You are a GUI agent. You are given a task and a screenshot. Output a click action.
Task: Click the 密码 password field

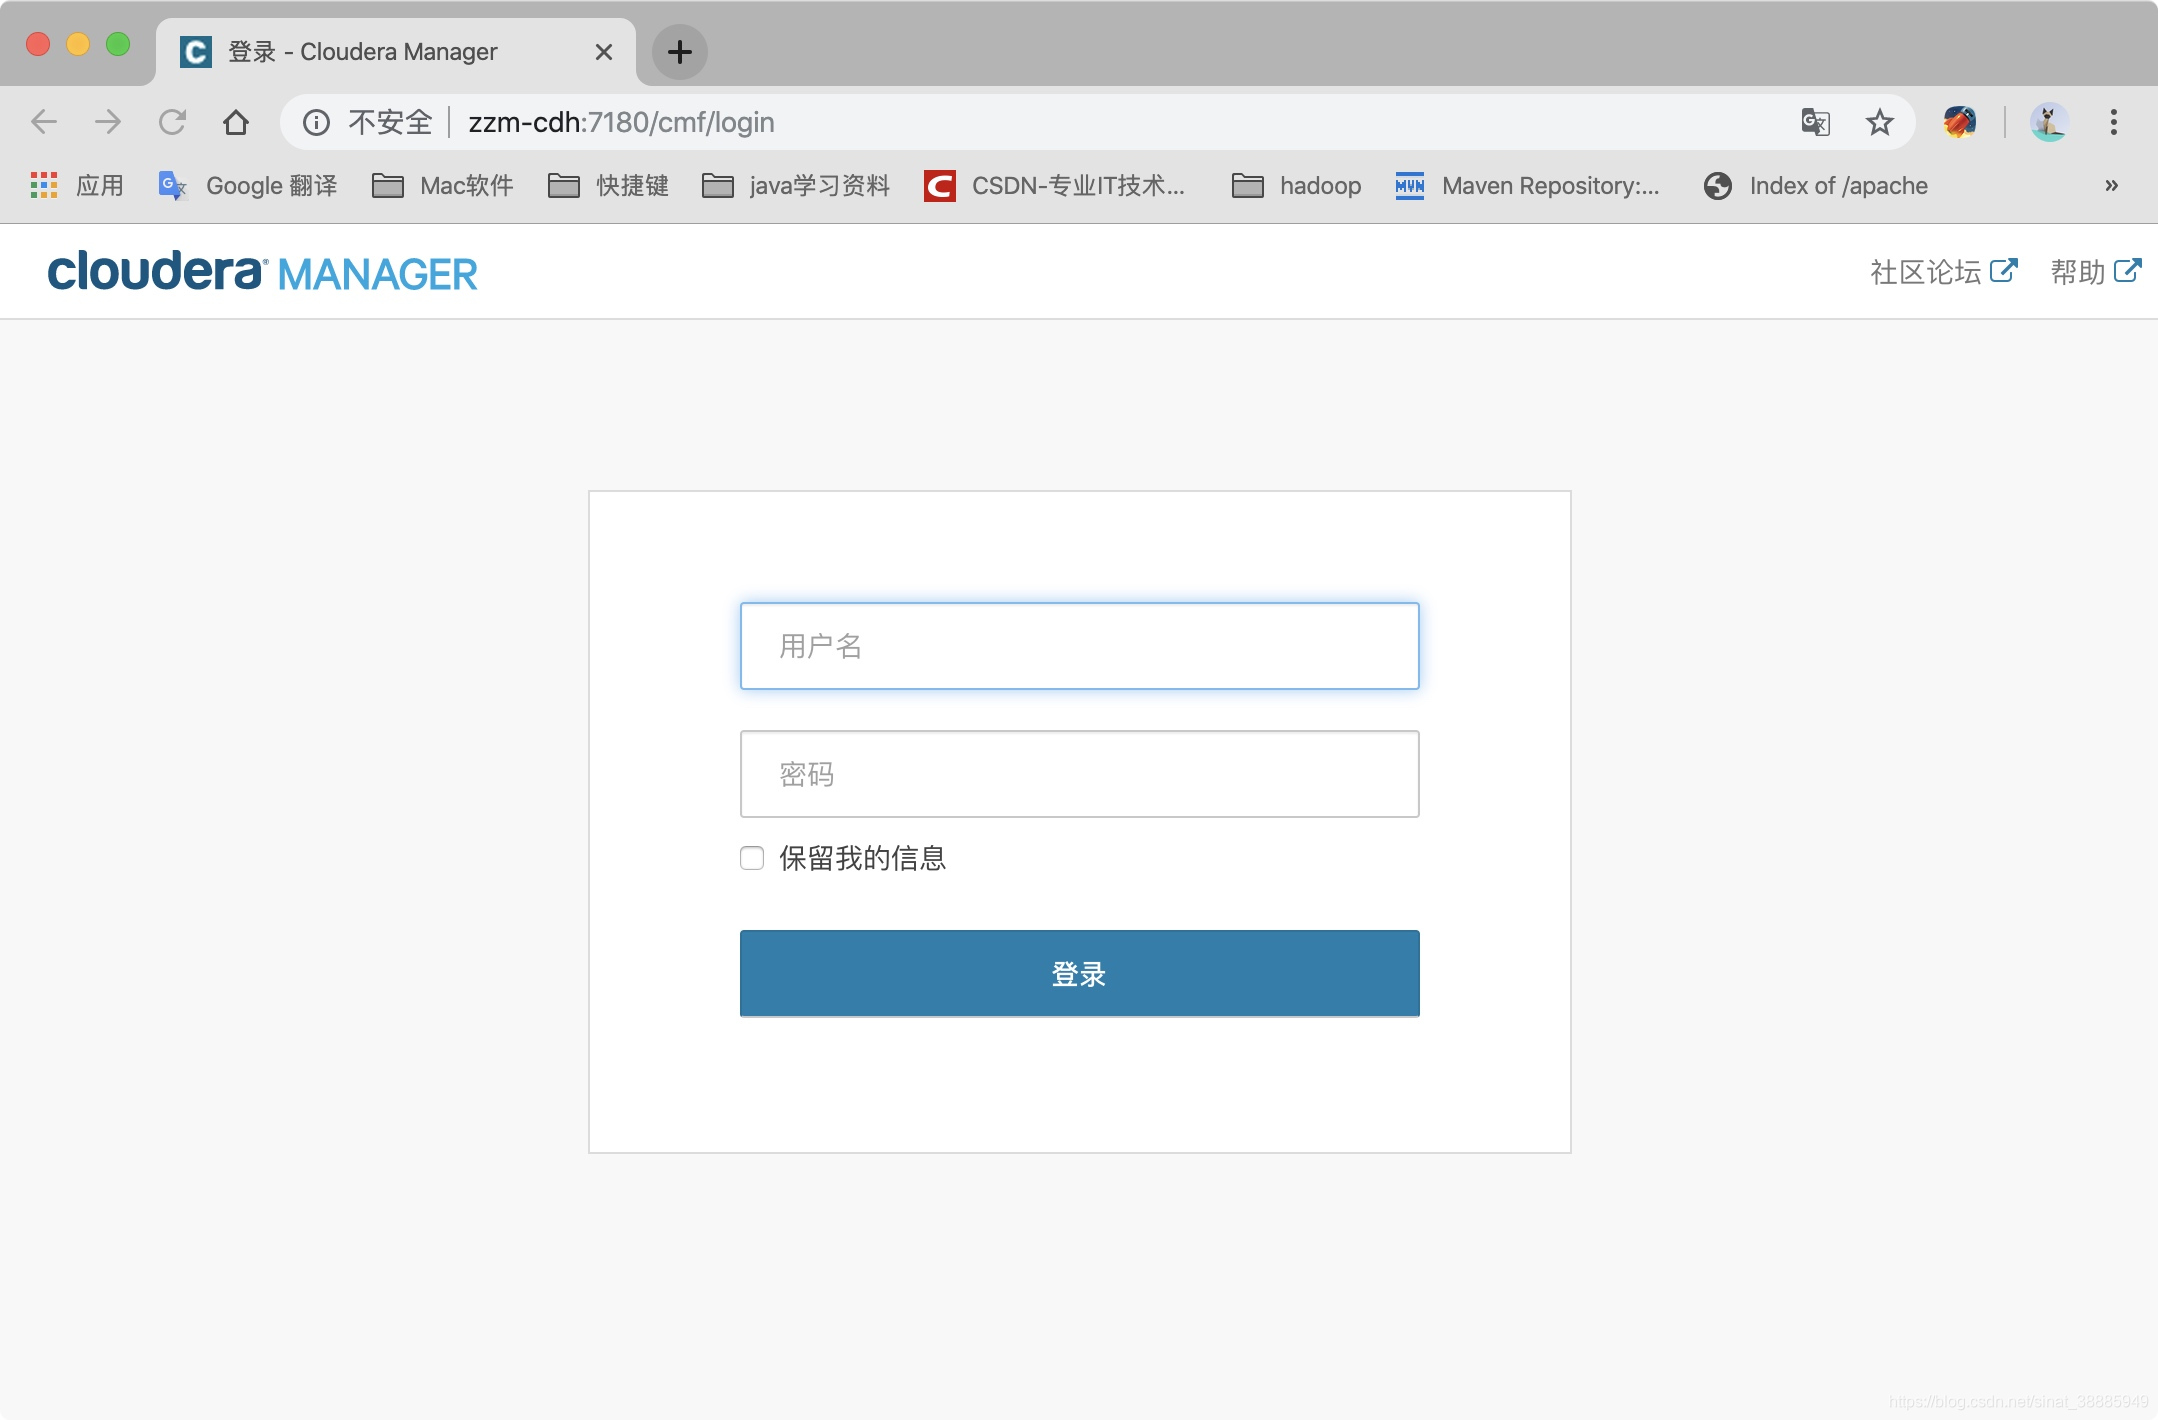(1079, 774)
